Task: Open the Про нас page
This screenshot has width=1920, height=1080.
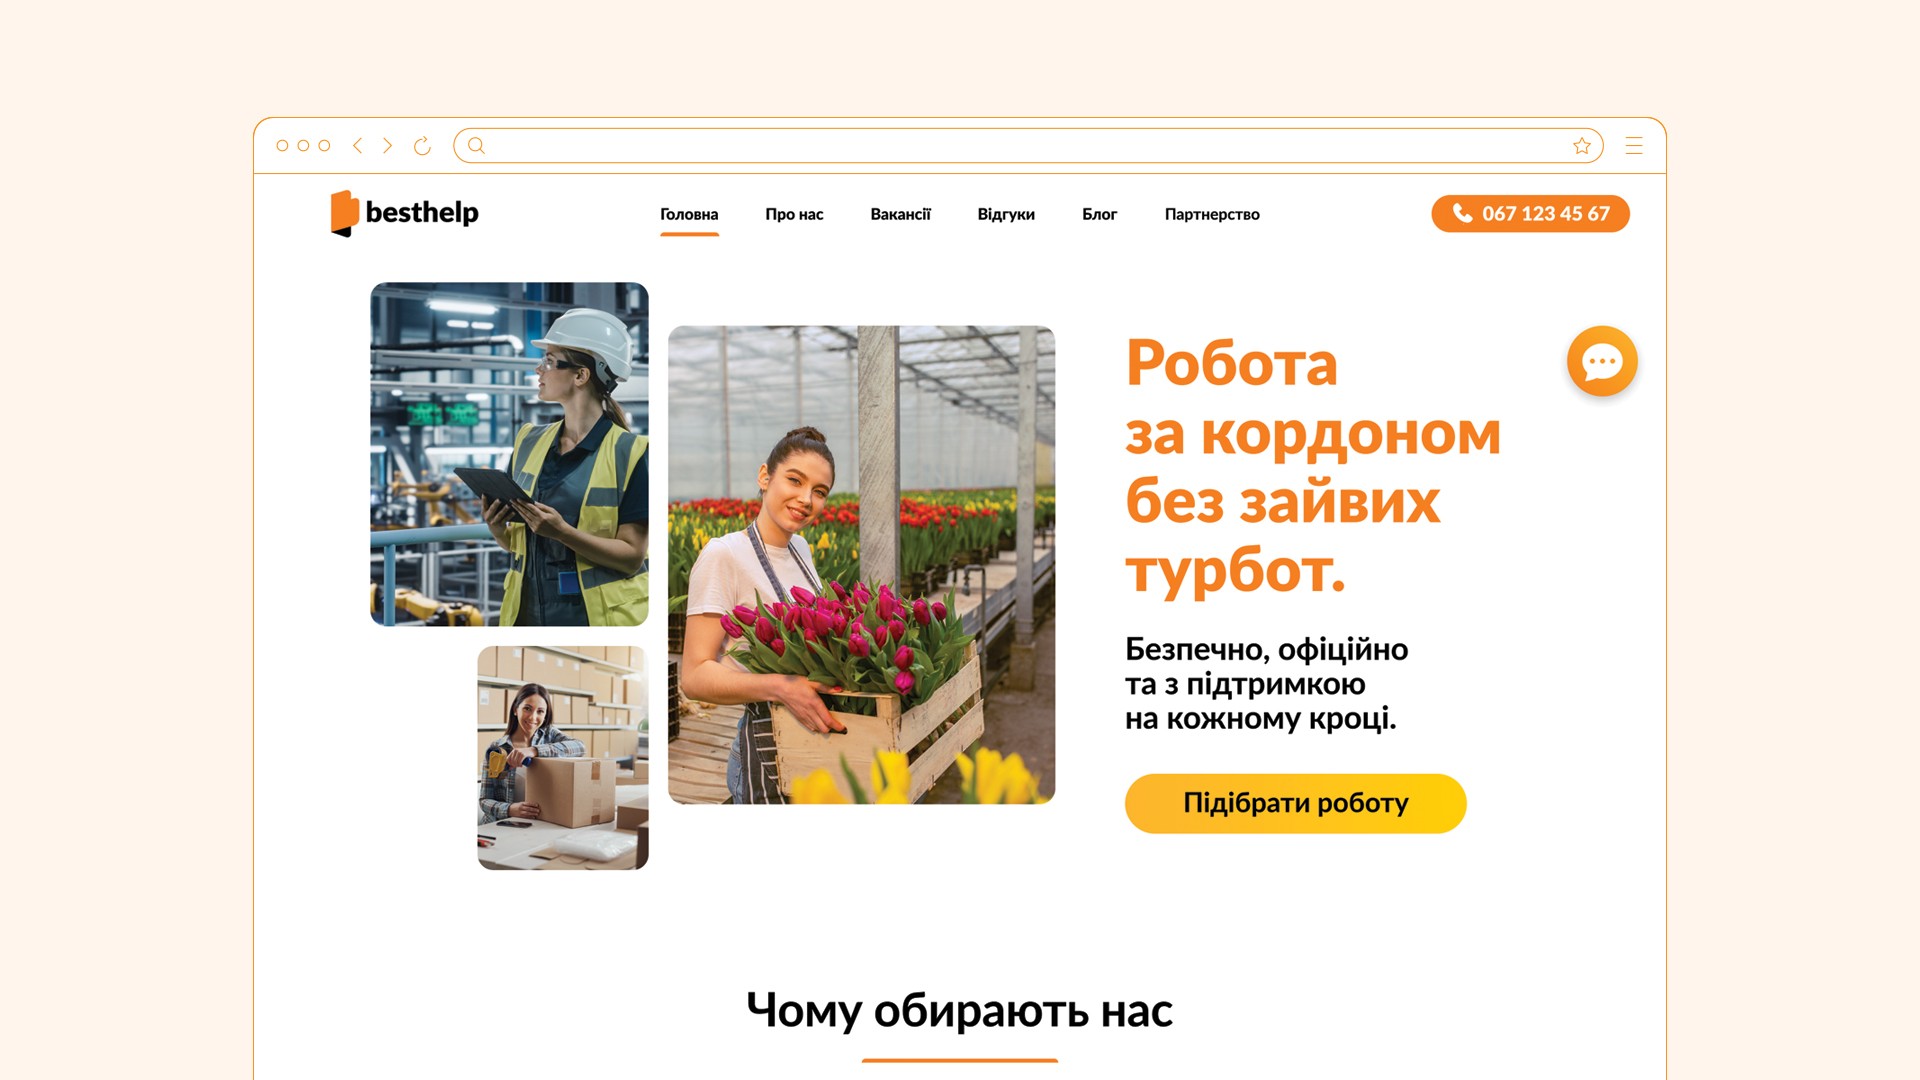Action: point(794,214)
